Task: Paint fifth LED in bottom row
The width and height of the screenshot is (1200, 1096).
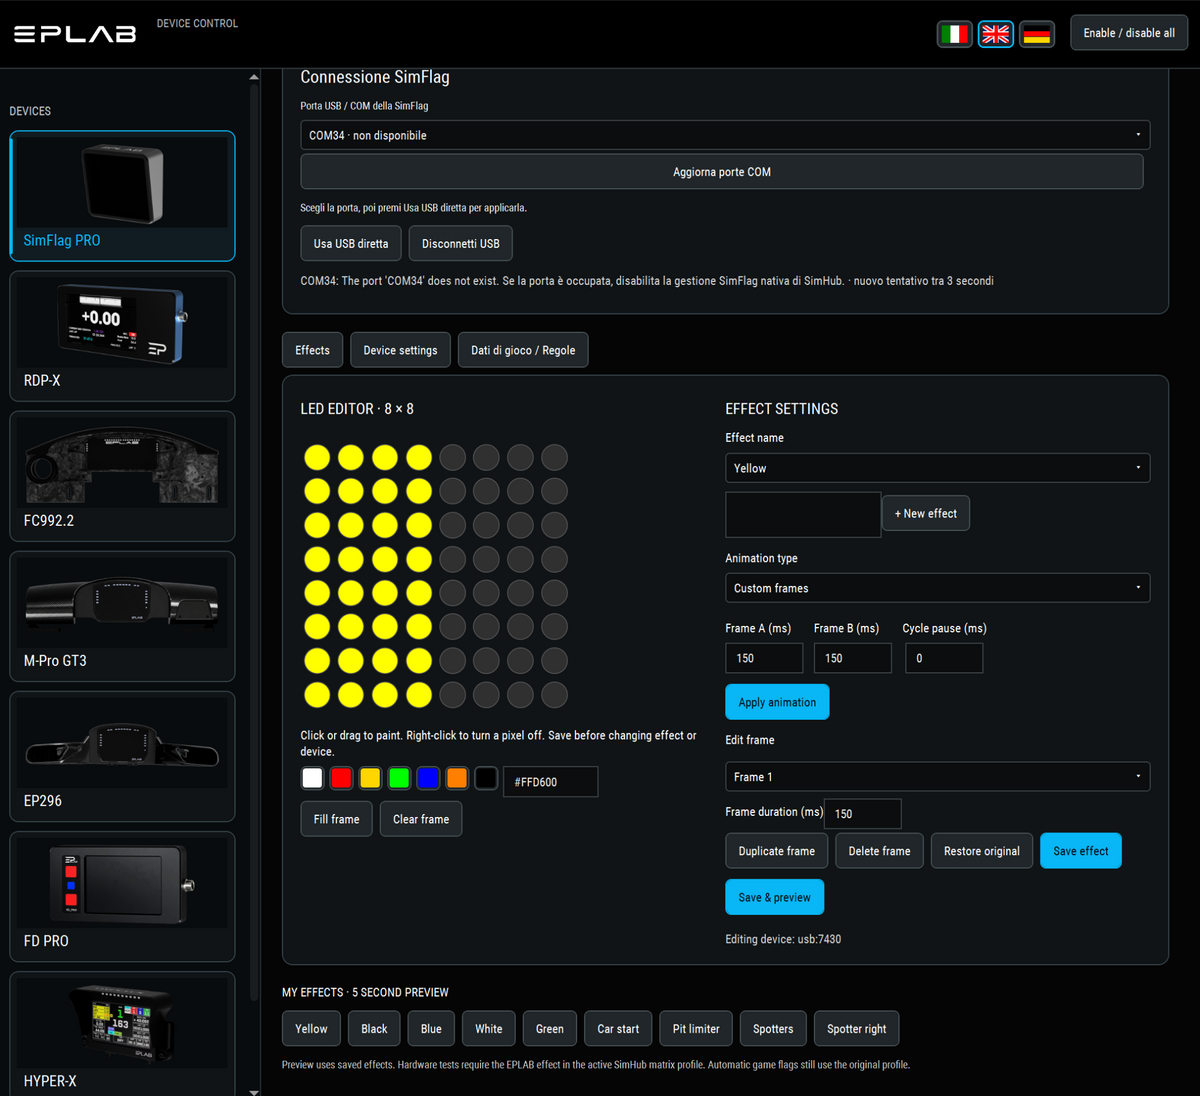Action: click(453, 694)
